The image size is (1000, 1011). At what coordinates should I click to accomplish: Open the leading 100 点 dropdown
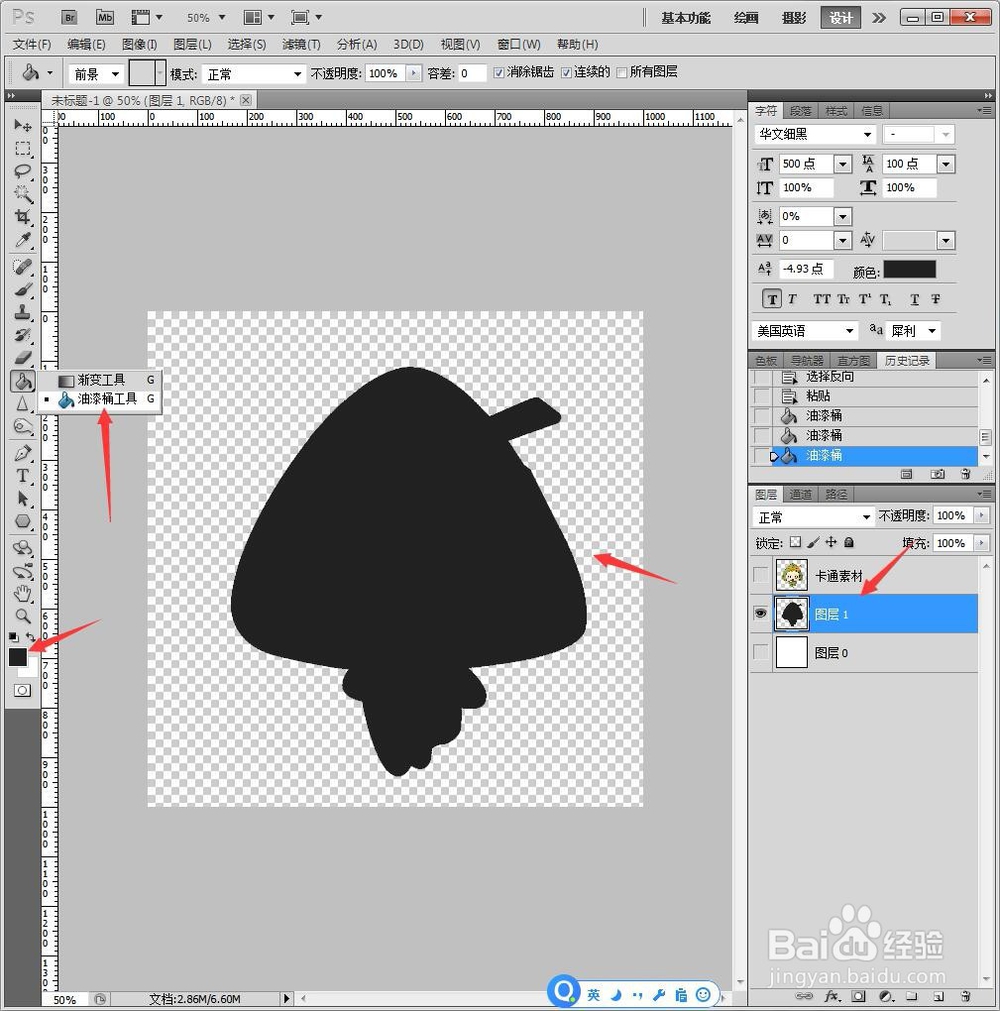[946, 164]
